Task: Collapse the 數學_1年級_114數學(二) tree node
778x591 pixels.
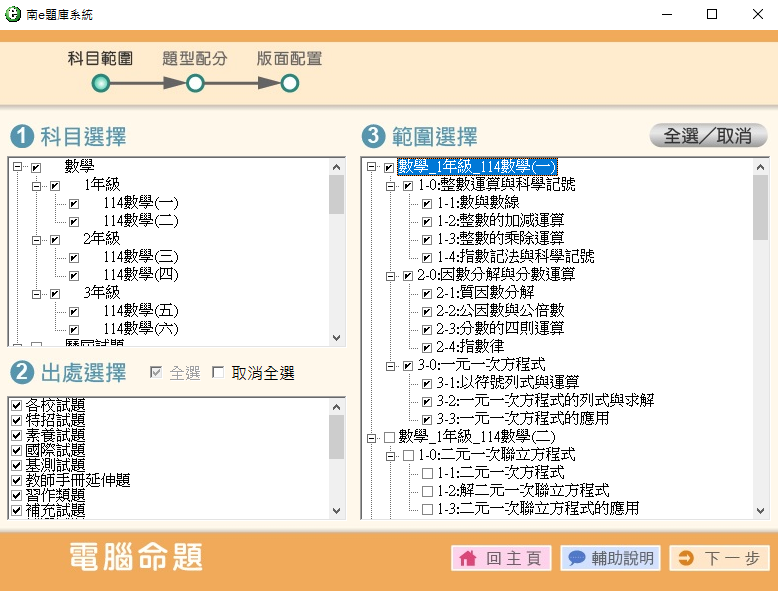Action: coord(371,437)
